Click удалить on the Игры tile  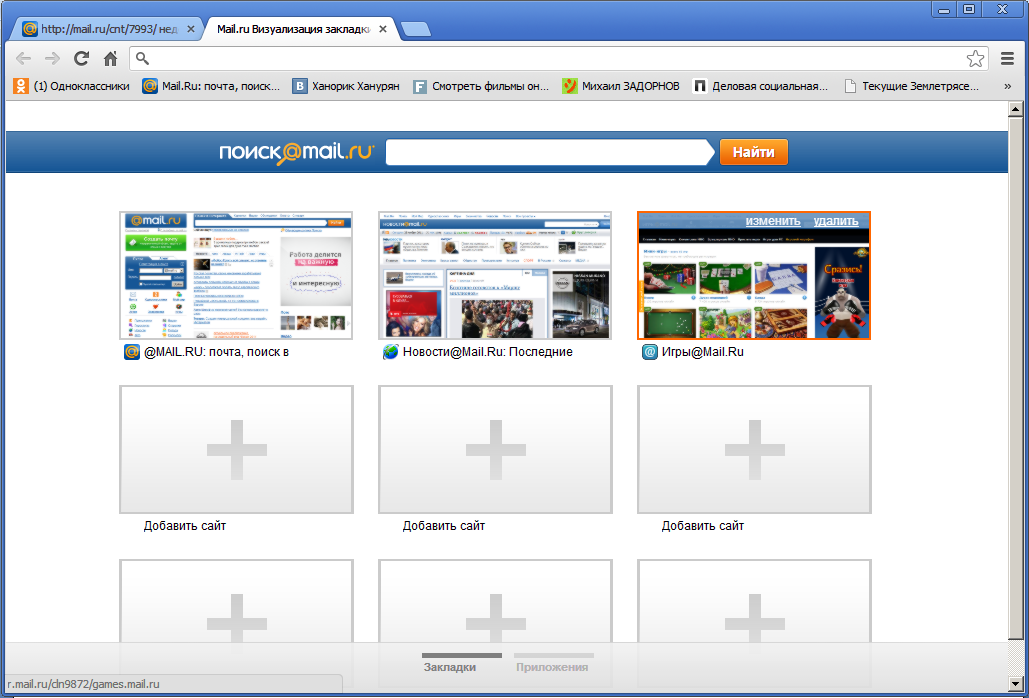(x=835, y=221)
